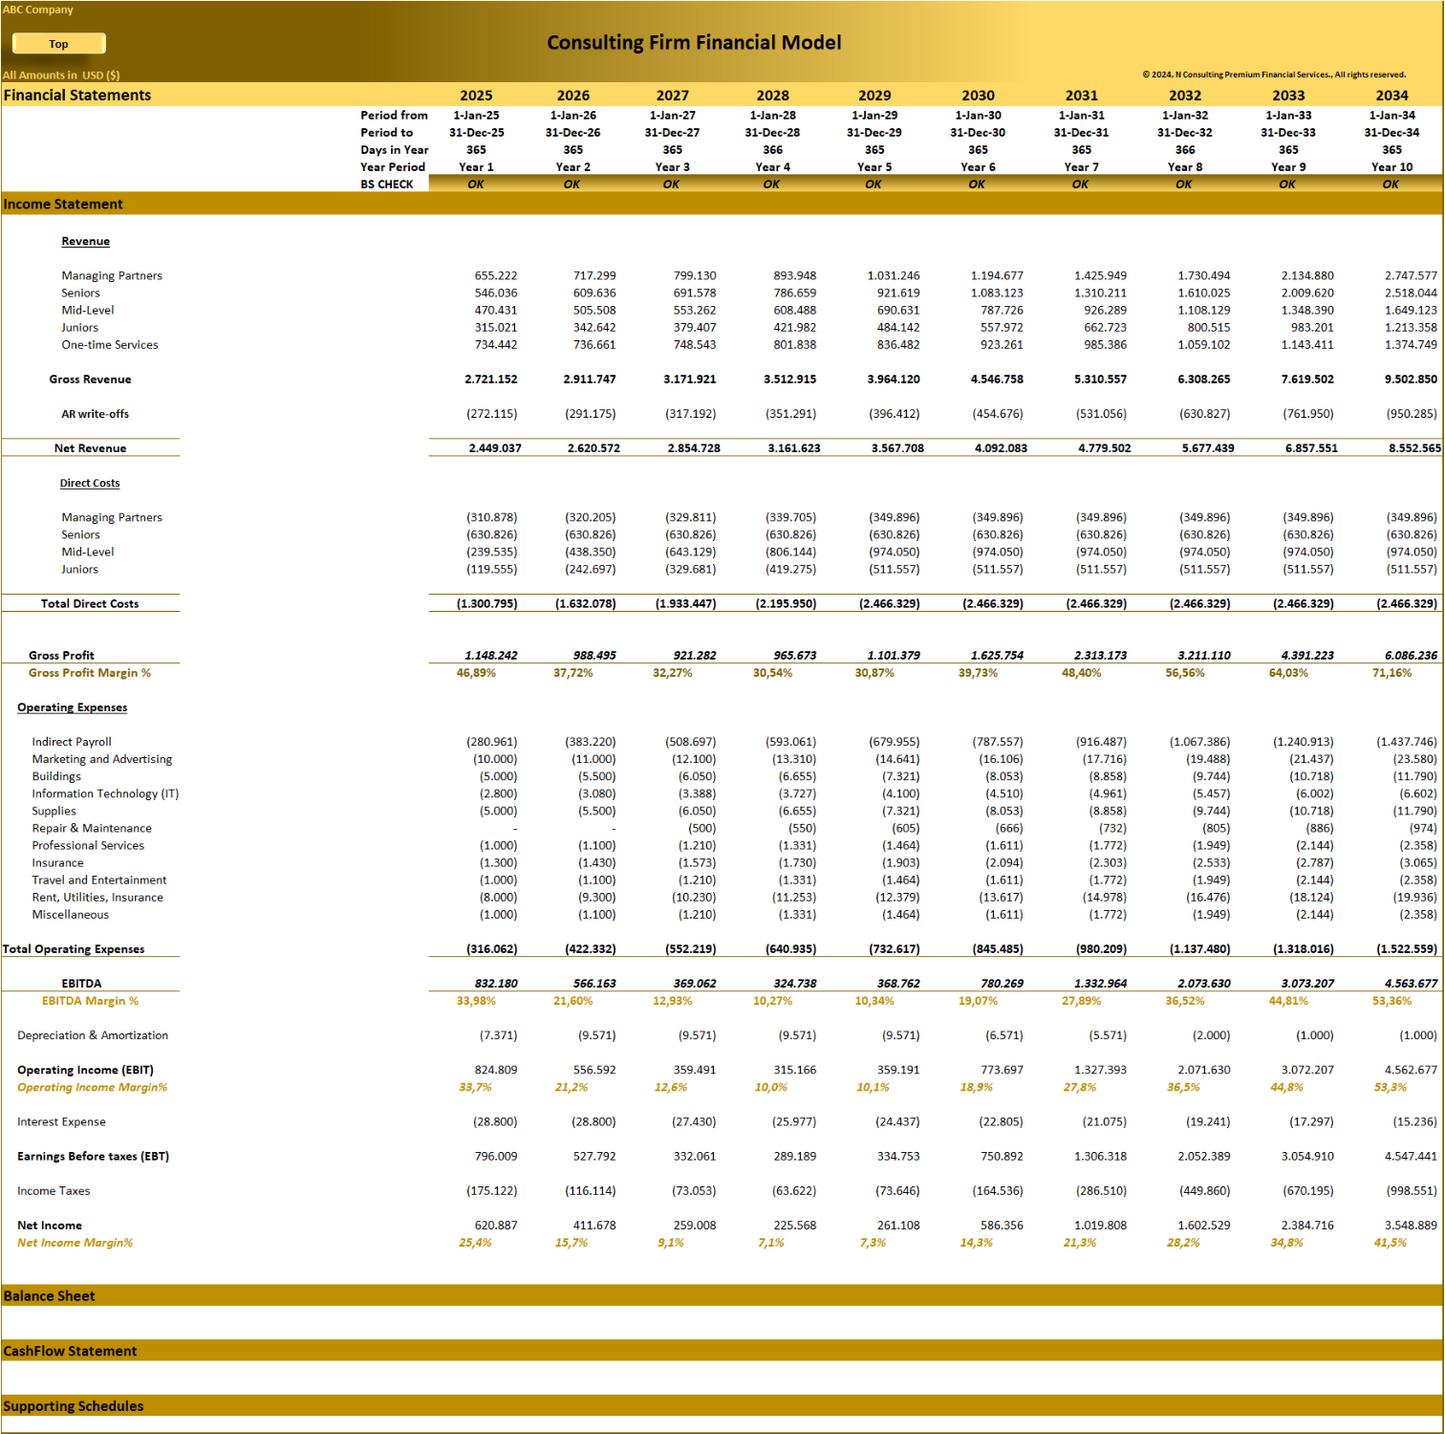Select the ABC Company label
The image size is (1445, 1434).
click(x=38, y=10)
